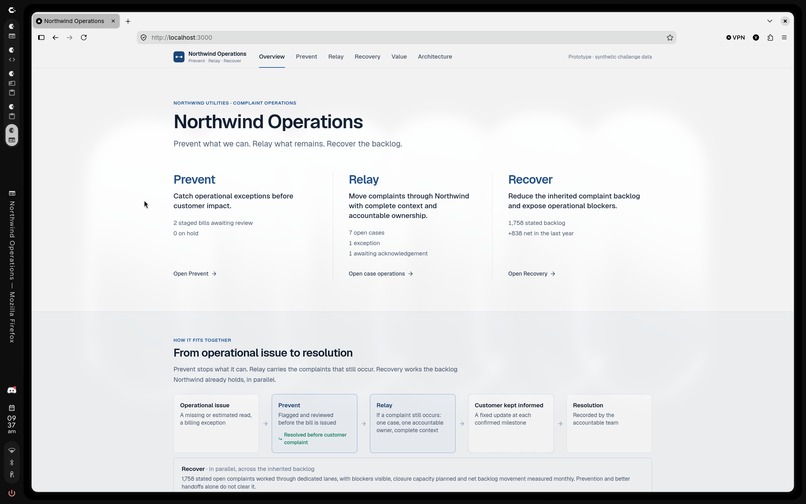
Task: Click 'Northwind Utilities · Complaint Operations' label
Action: [234, 103]
